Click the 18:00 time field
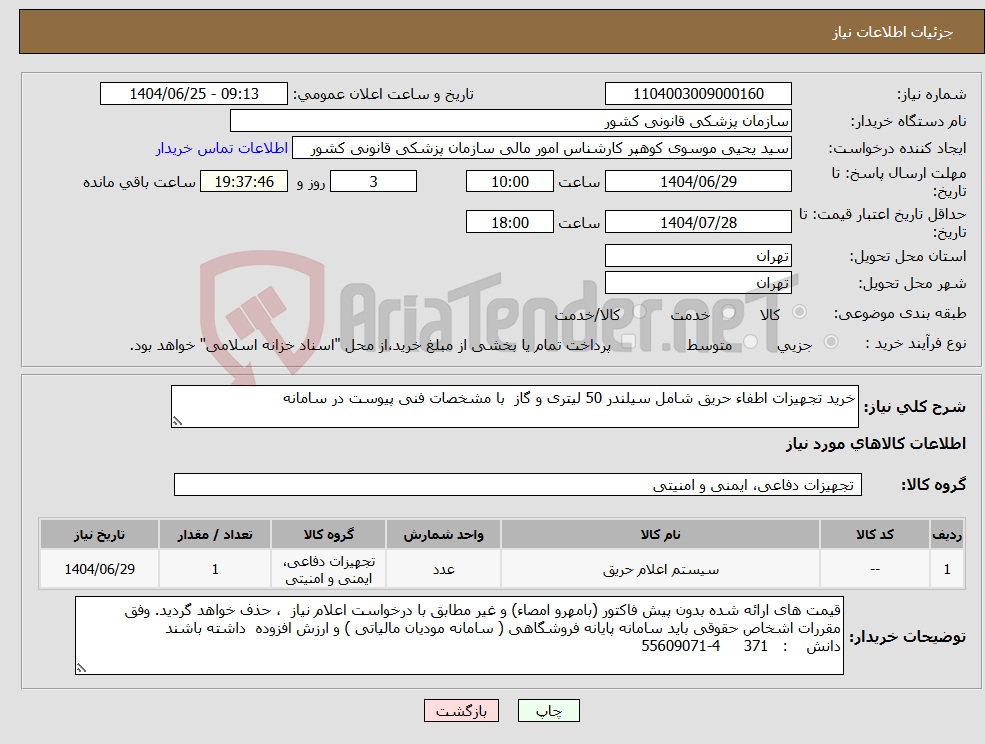Screen dimensions: 985x744 (x=509, y=221)
